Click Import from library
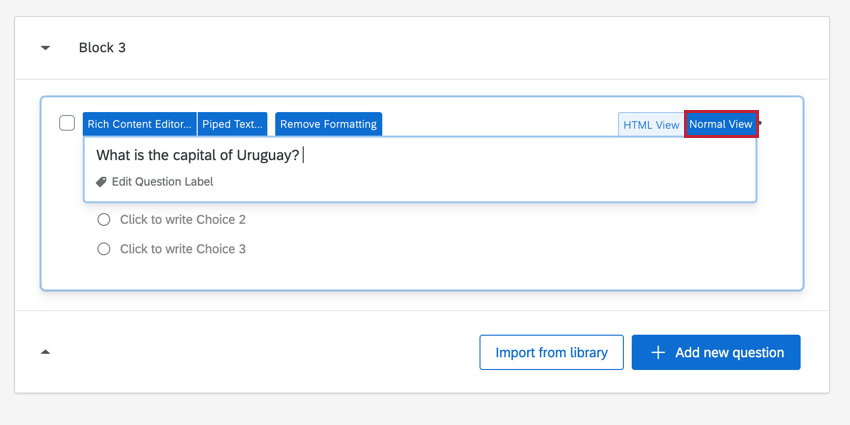850x425 pixels. click(551, 352)
